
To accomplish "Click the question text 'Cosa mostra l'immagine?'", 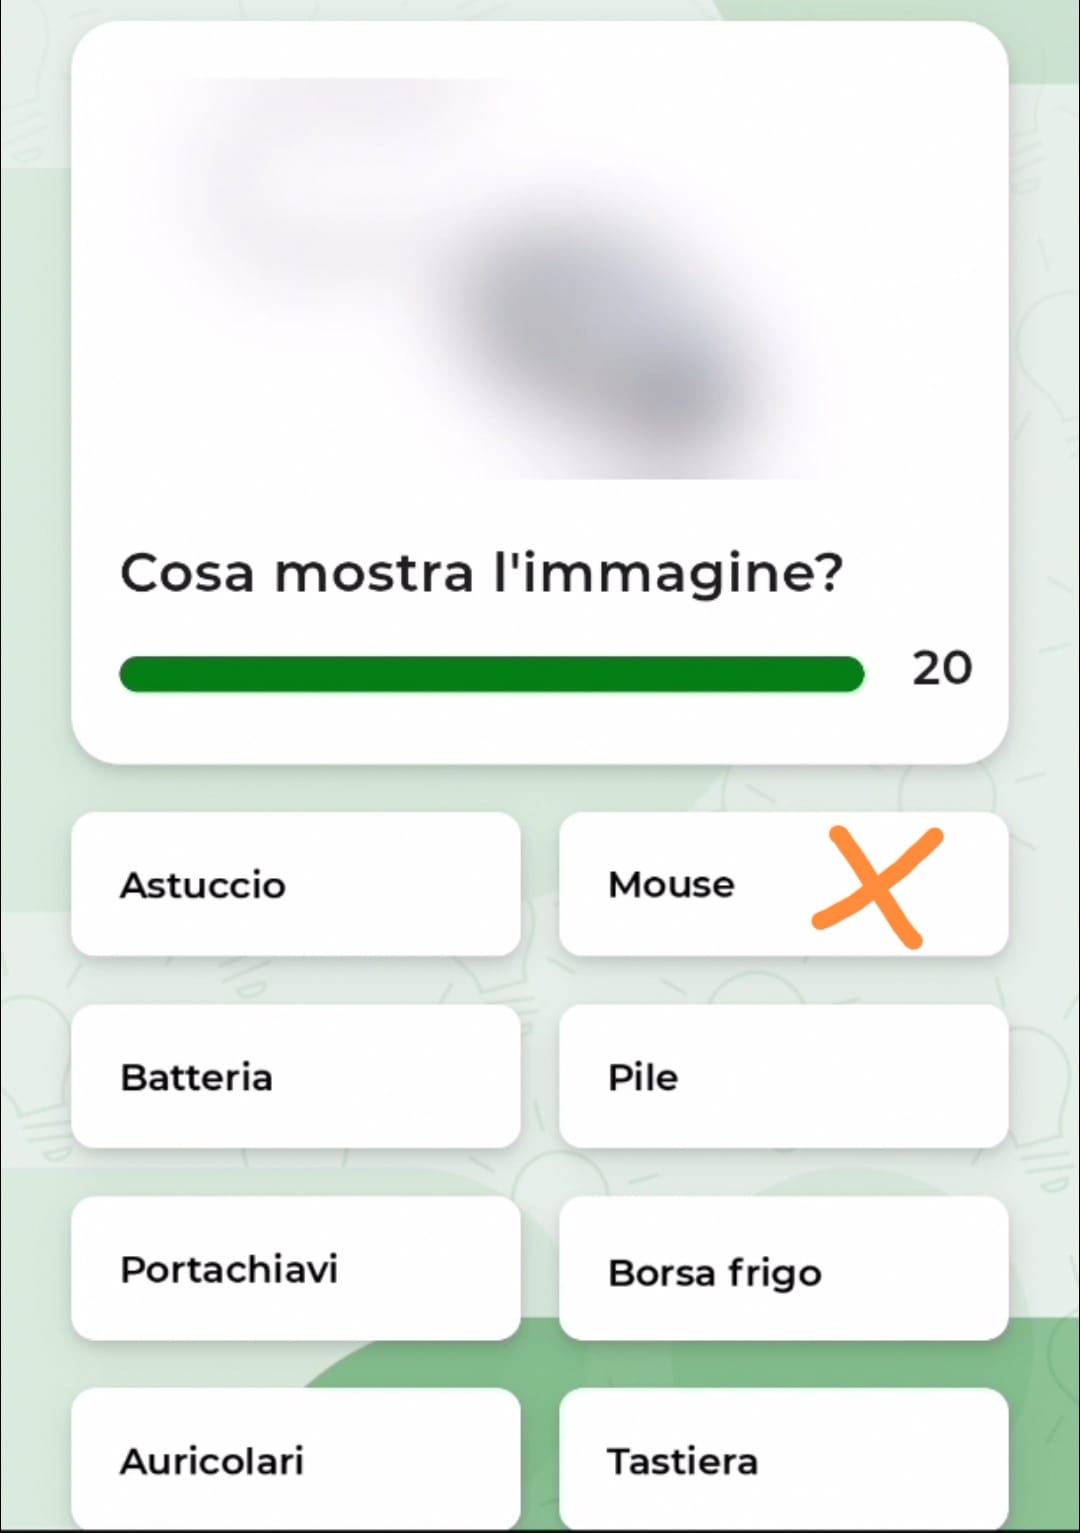I will (x=481, y=574).
